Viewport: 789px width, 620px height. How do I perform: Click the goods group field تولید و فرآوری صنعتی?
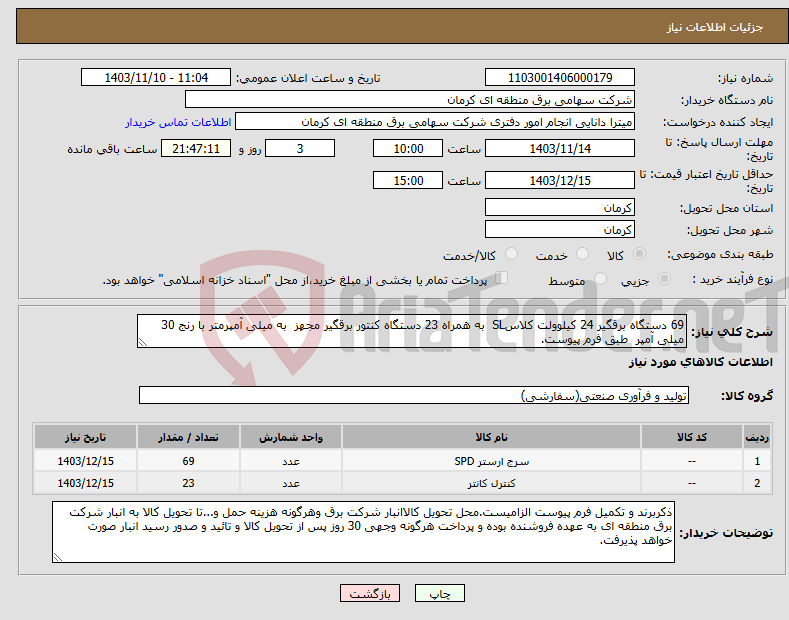click(414, 396)
